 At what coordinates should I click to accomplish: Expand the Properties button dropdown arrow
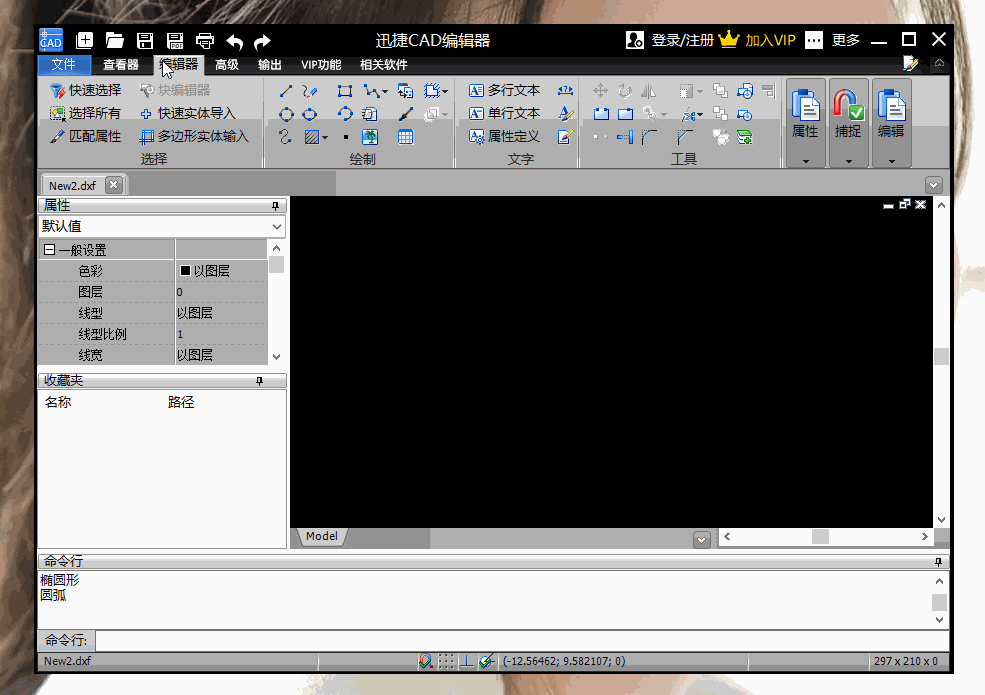(x=805, y=160)
